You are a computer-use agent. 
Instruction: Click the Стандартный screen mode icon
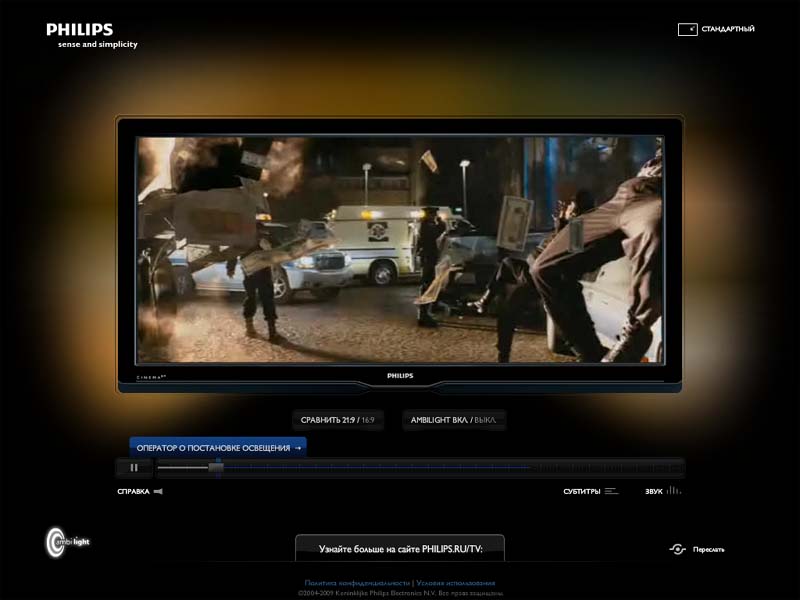(x=687, y=30)
